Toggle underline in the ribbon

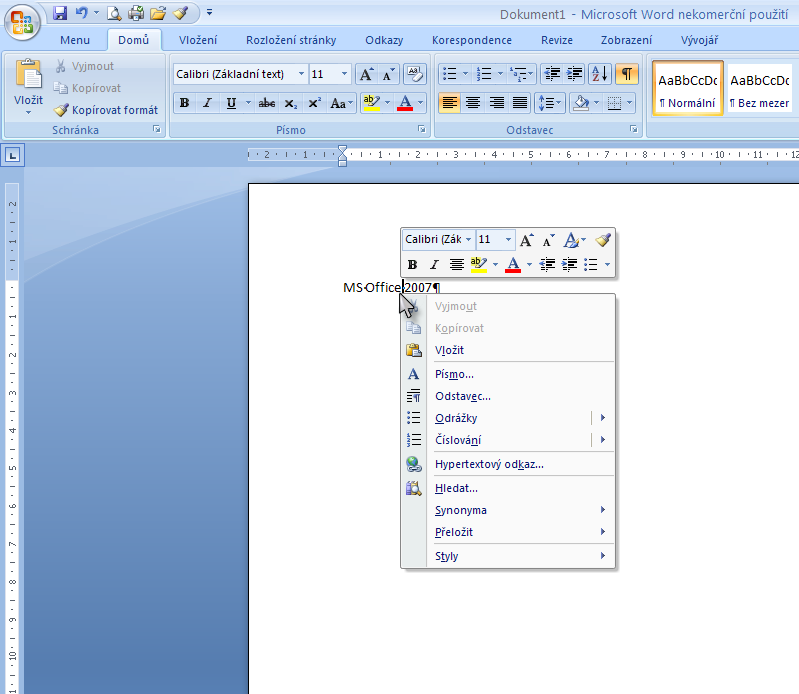coord(231,103)
